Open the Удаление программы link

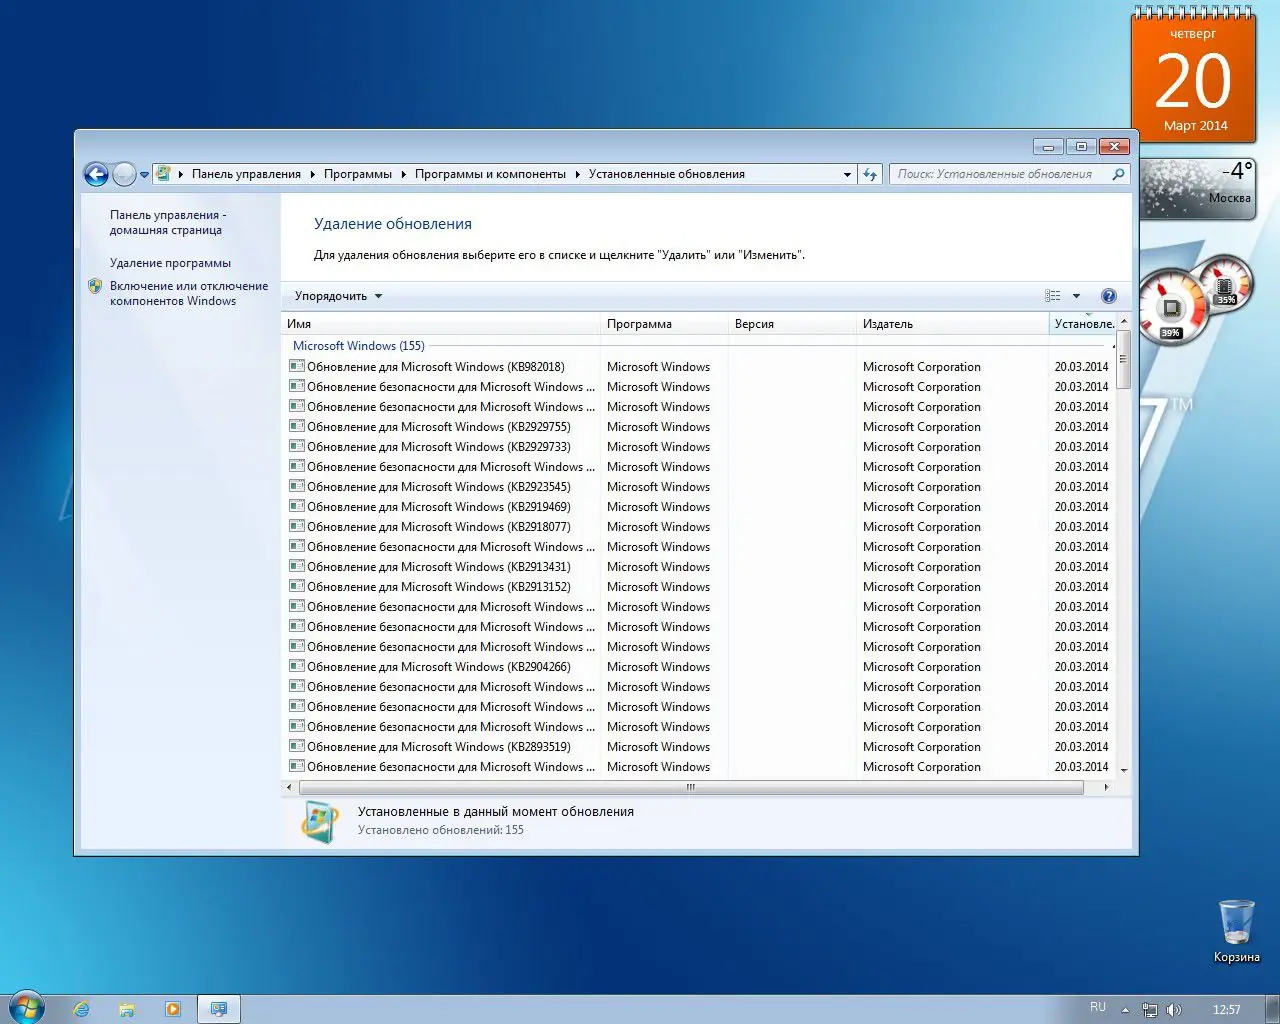click(x=170, y=263)
